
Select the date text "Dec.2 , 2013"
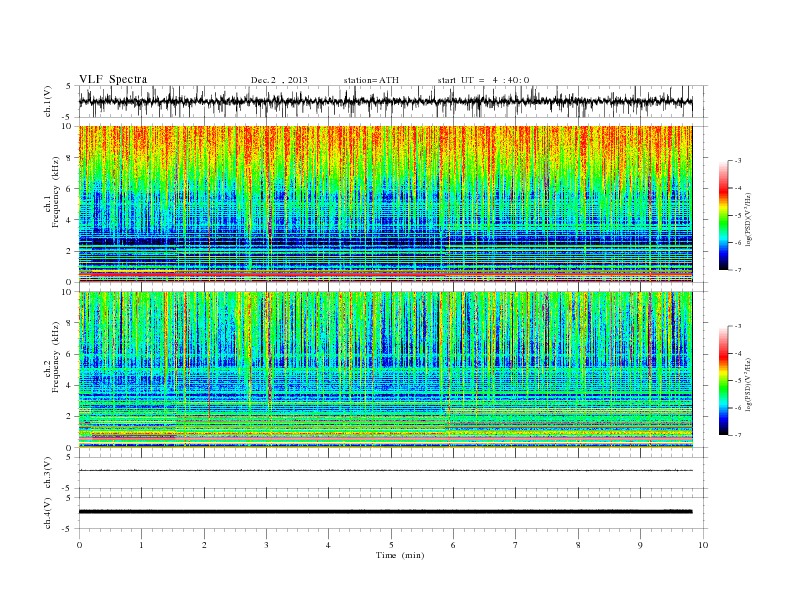click(279, 80)
